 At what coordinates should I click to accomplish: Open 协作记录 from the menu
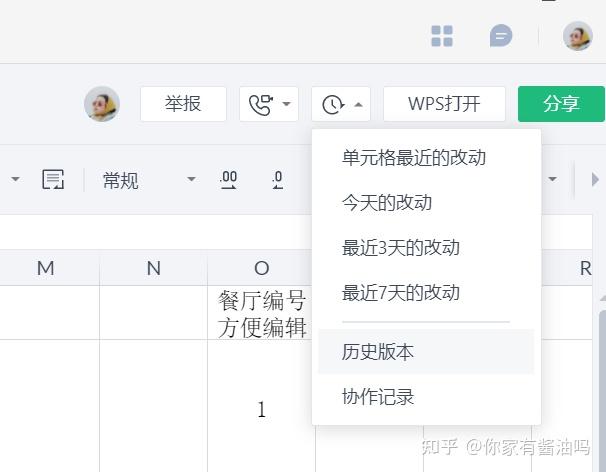tap(426, 396)
